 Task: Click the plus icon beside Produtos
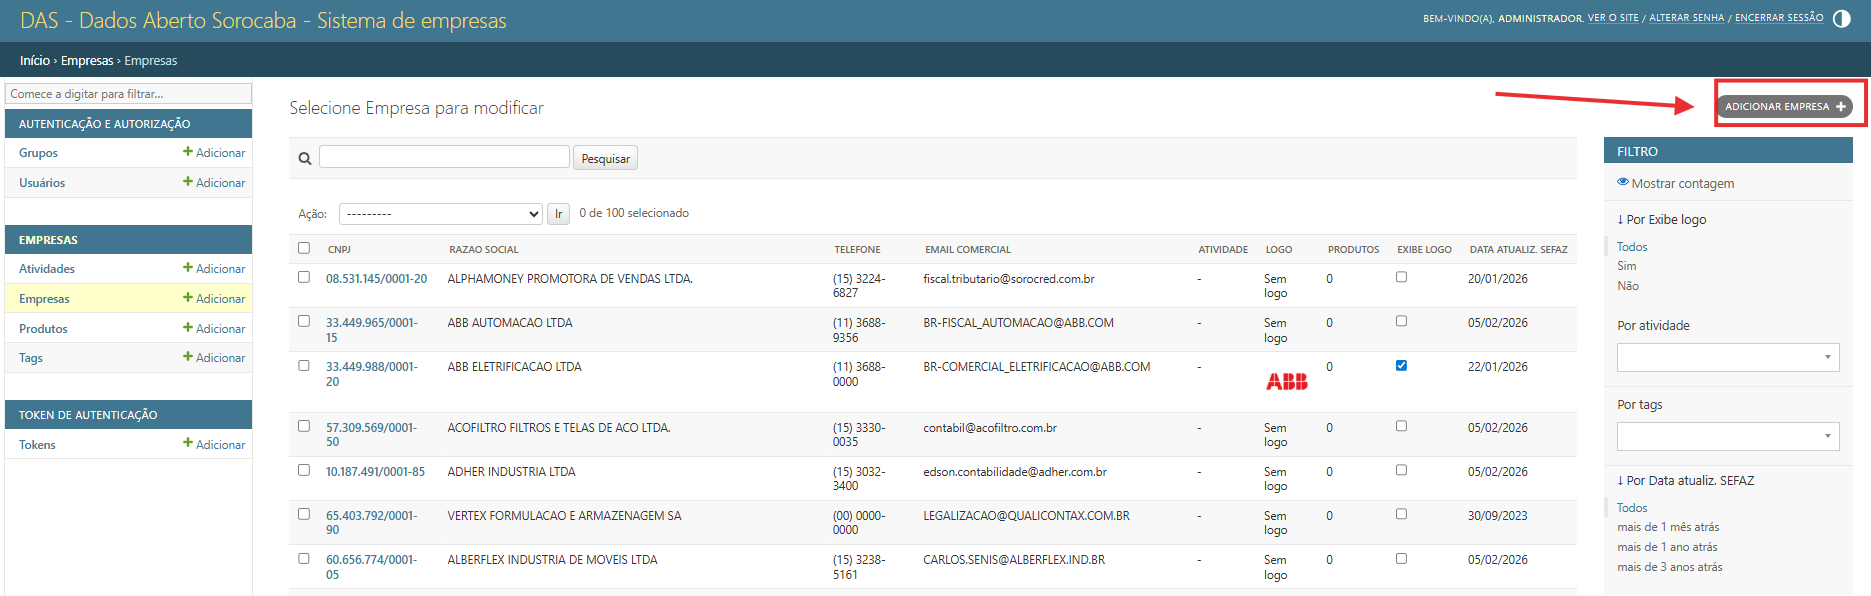tap(188, 328)
